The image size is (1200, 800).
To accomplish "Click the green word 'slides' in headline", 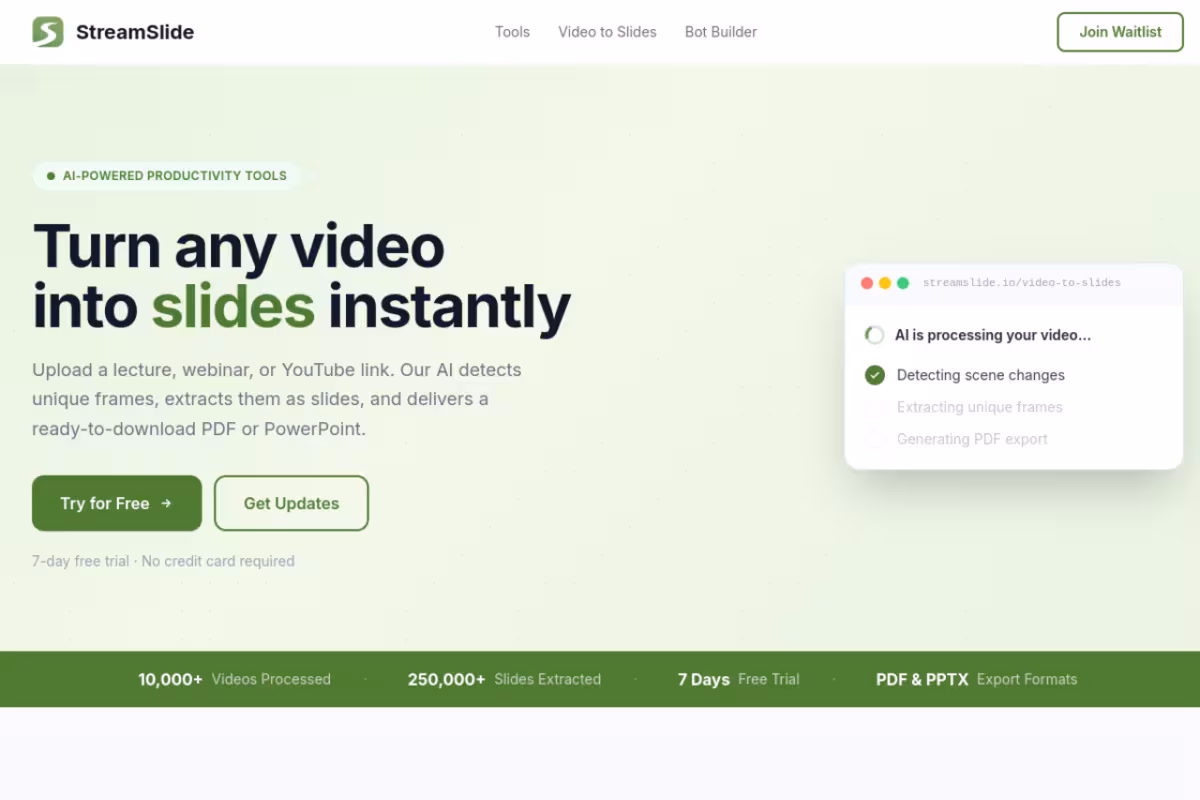I will 233,306.
